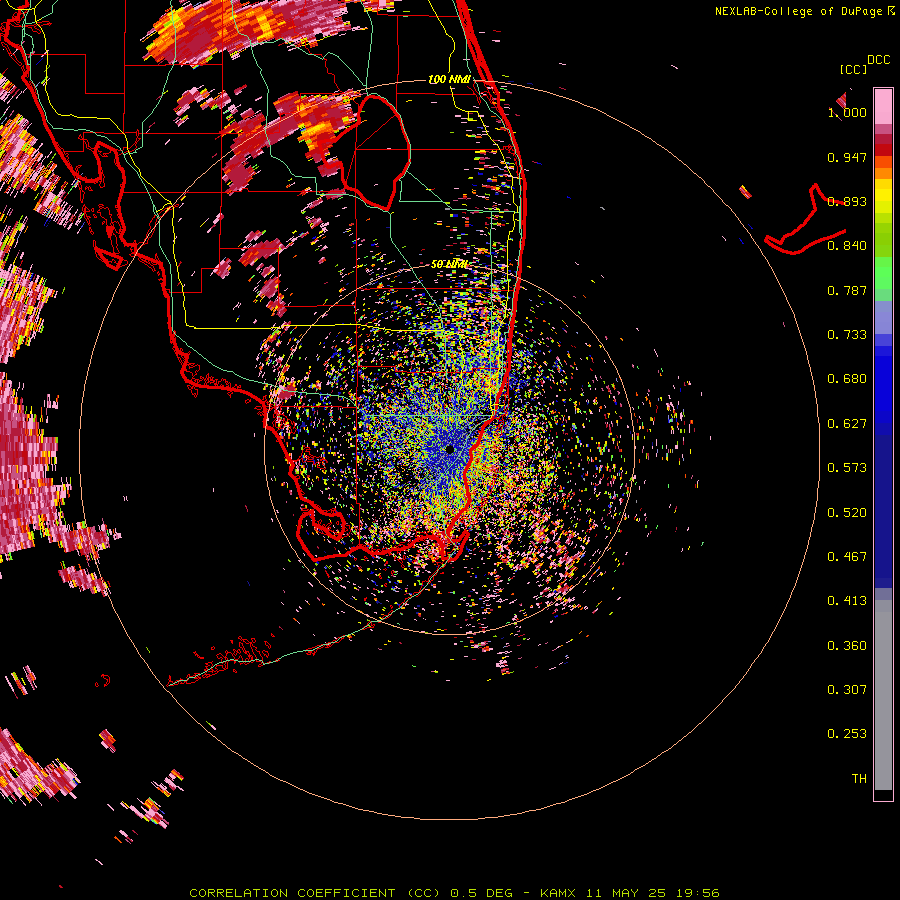Screen dimensions: 900x900
Task: Pick the red color bar segment near 0.947
Action: coord(883,150)
